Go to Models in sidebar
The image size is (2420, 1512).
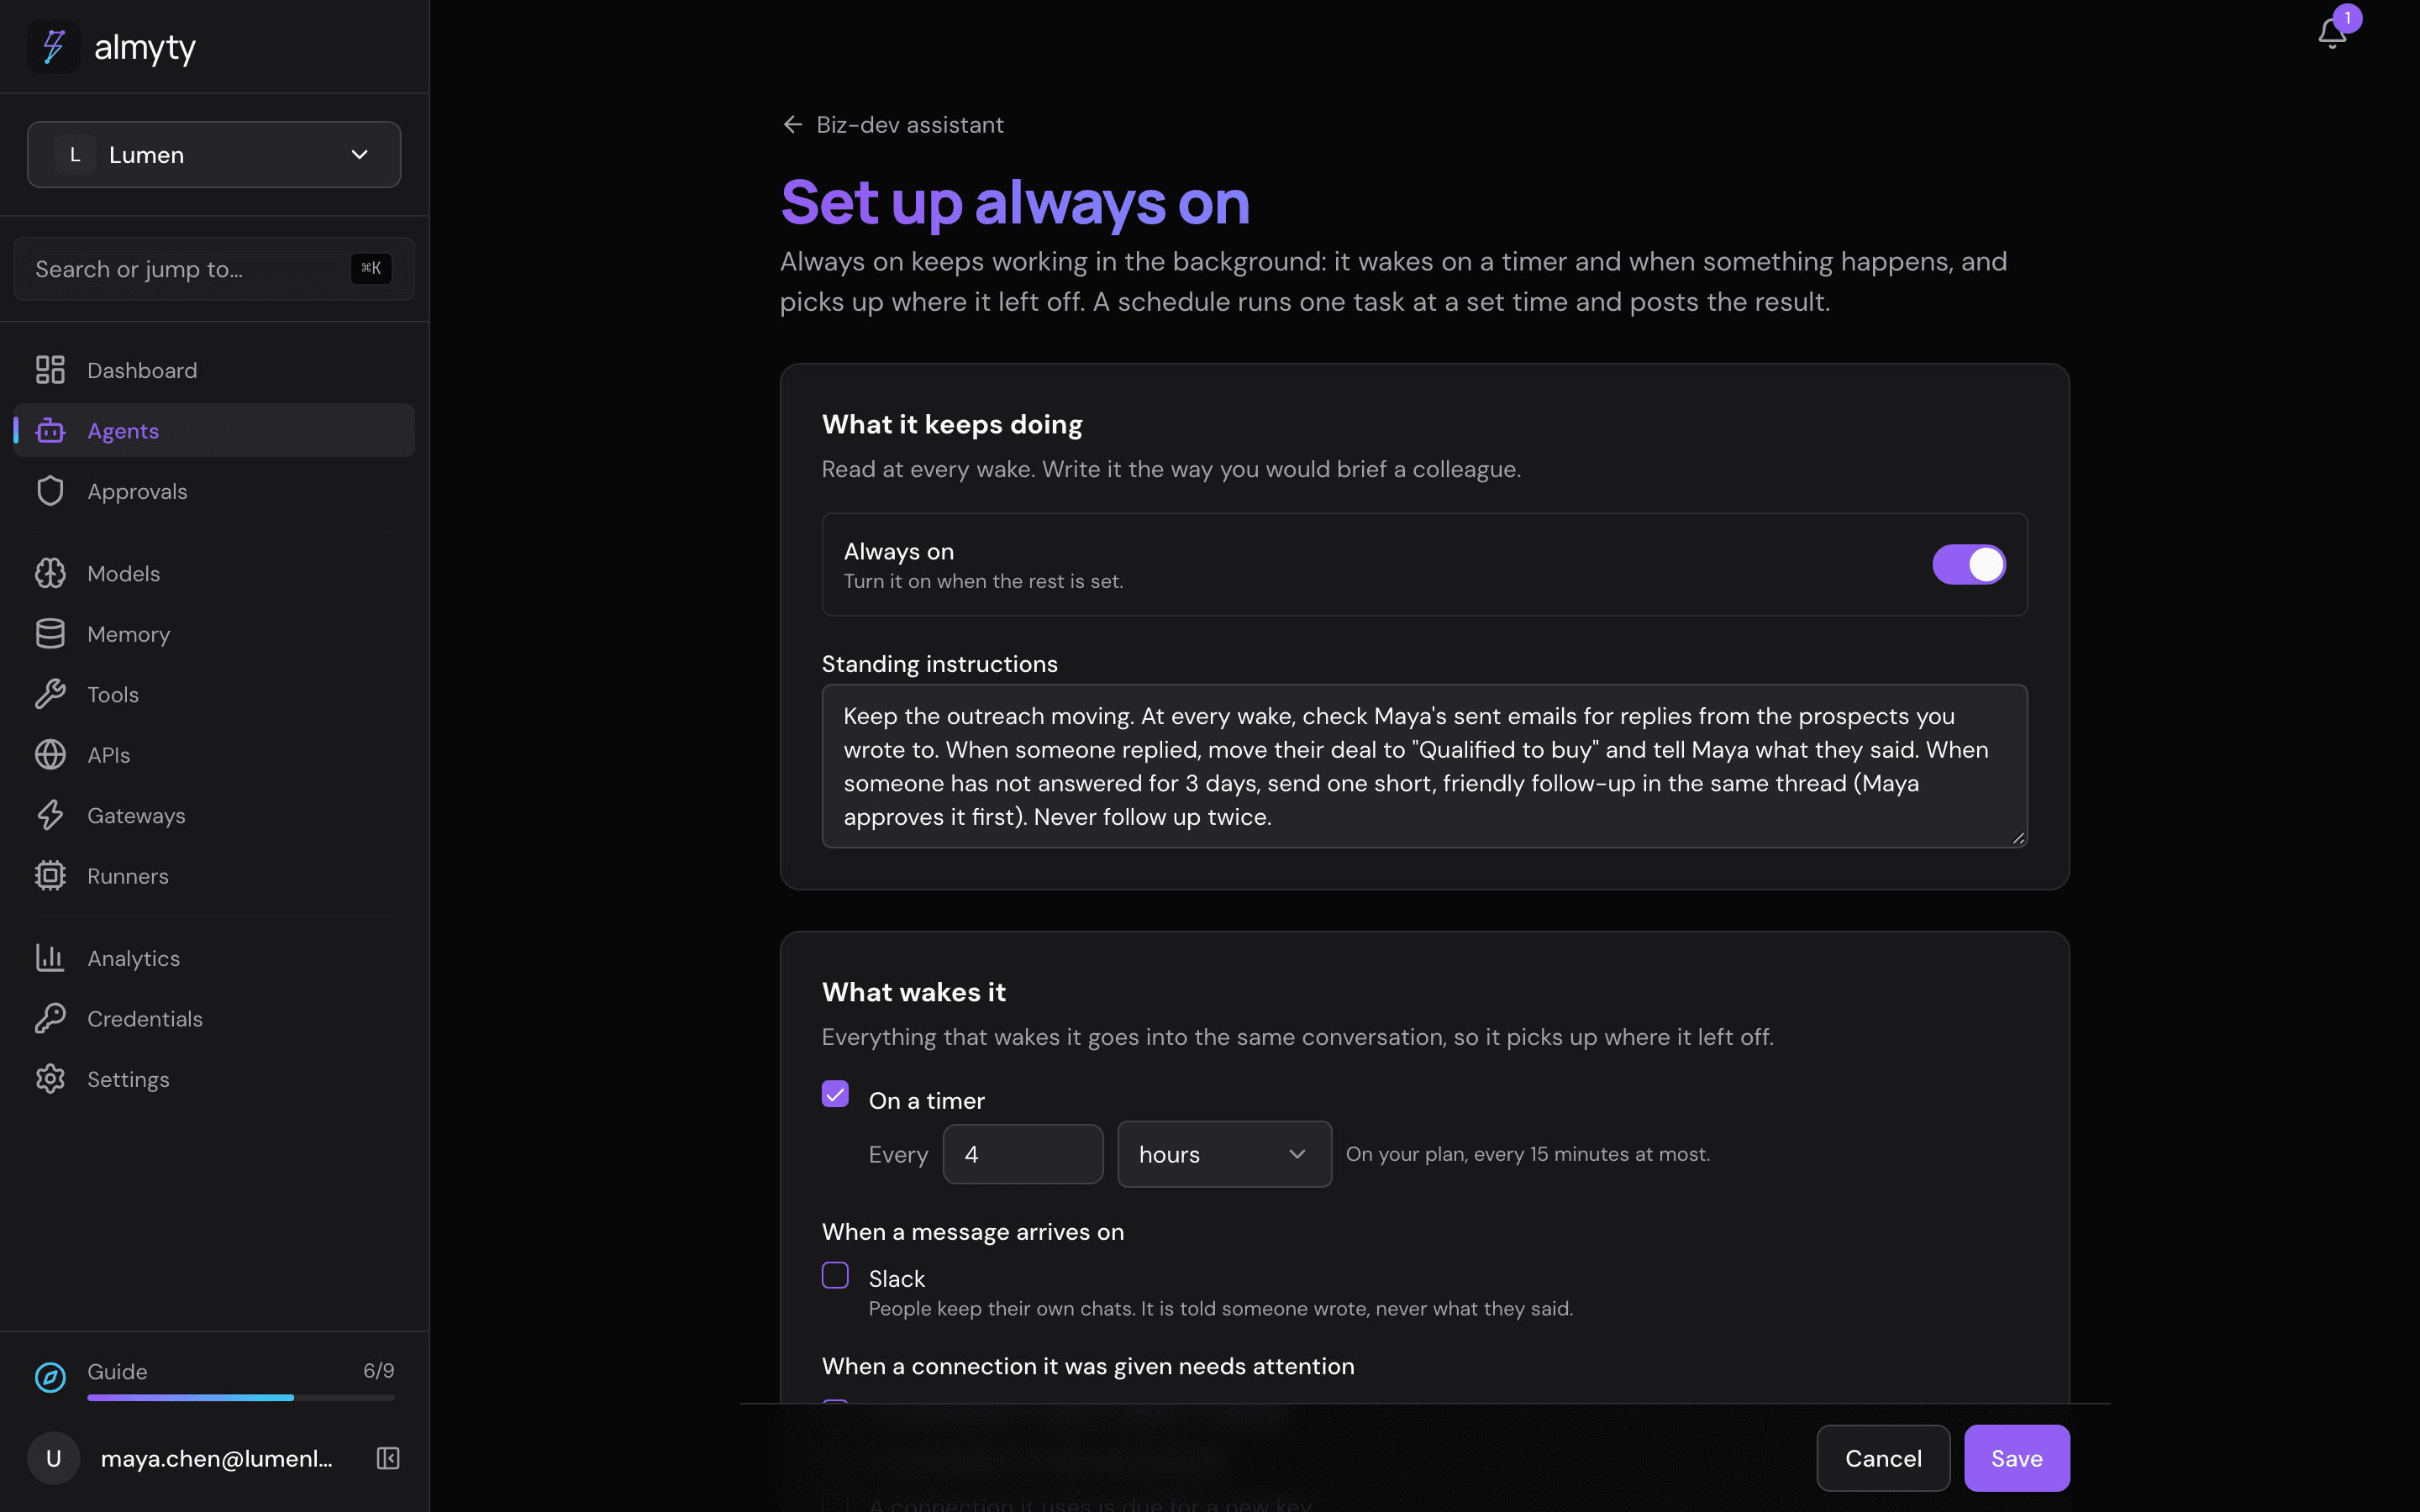(x=214, y=573)
